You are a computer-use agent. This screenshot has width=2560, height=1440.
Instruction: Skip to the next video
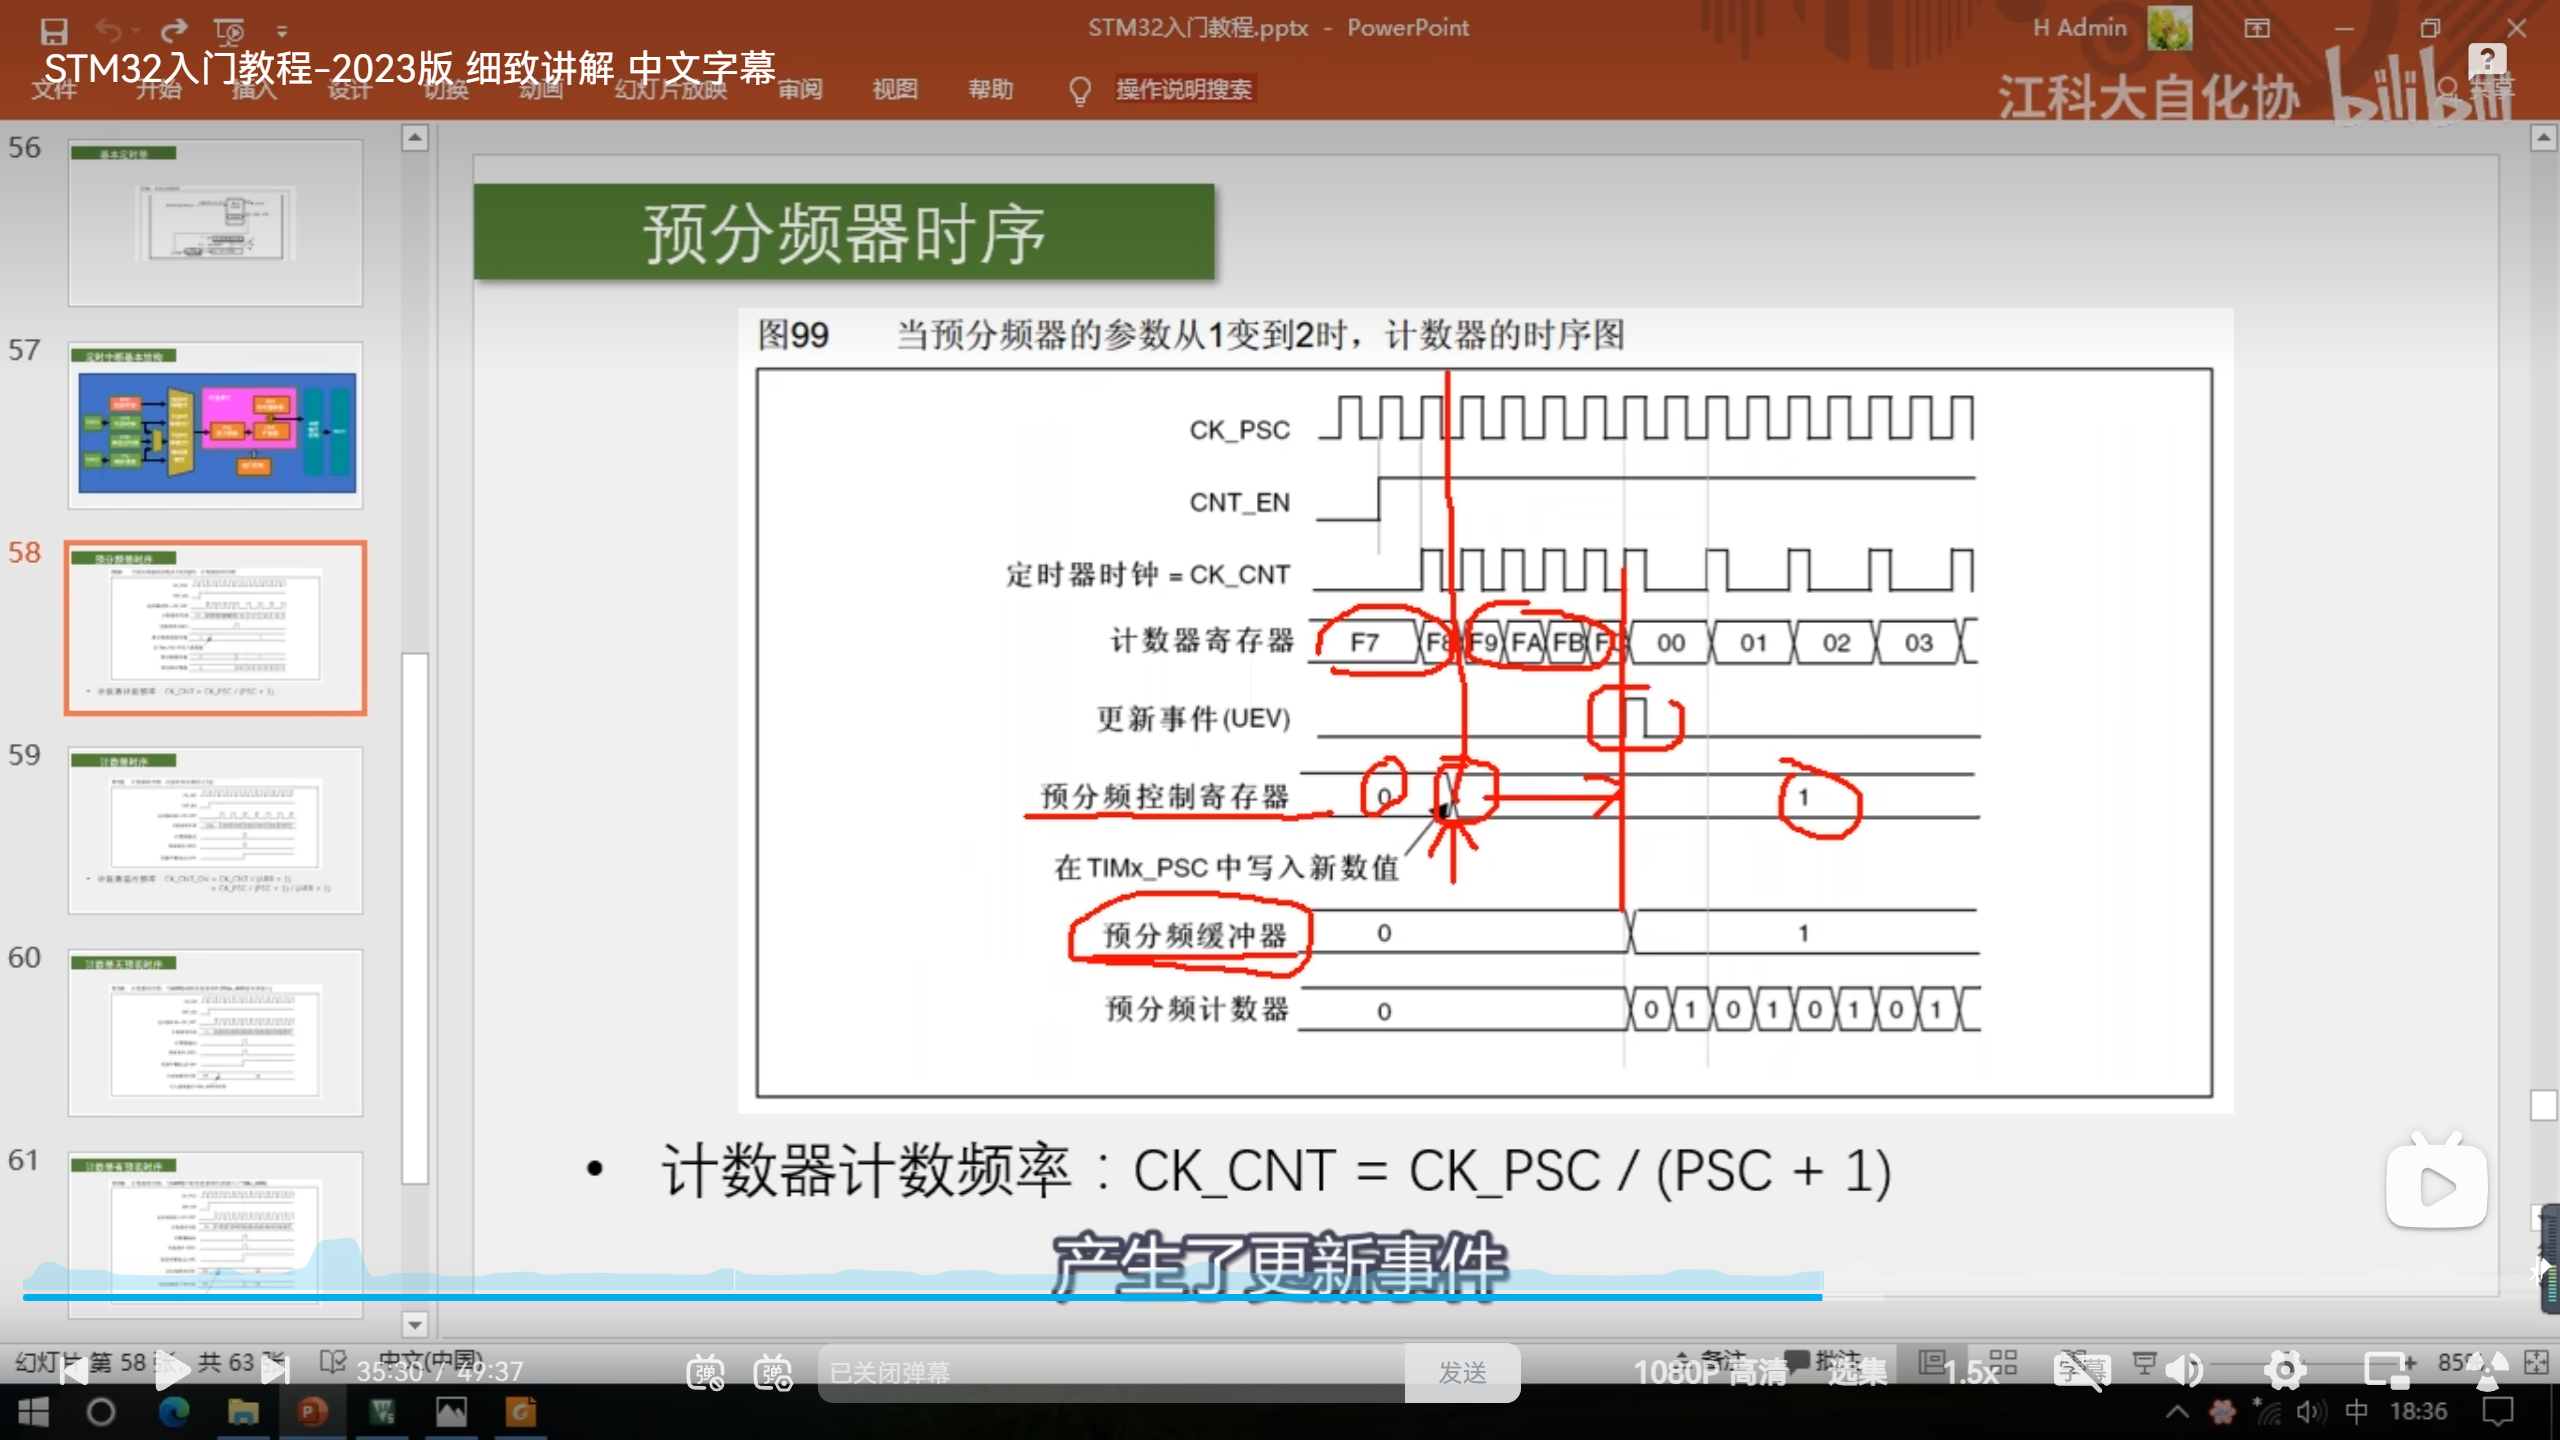tap(274, 1371)
